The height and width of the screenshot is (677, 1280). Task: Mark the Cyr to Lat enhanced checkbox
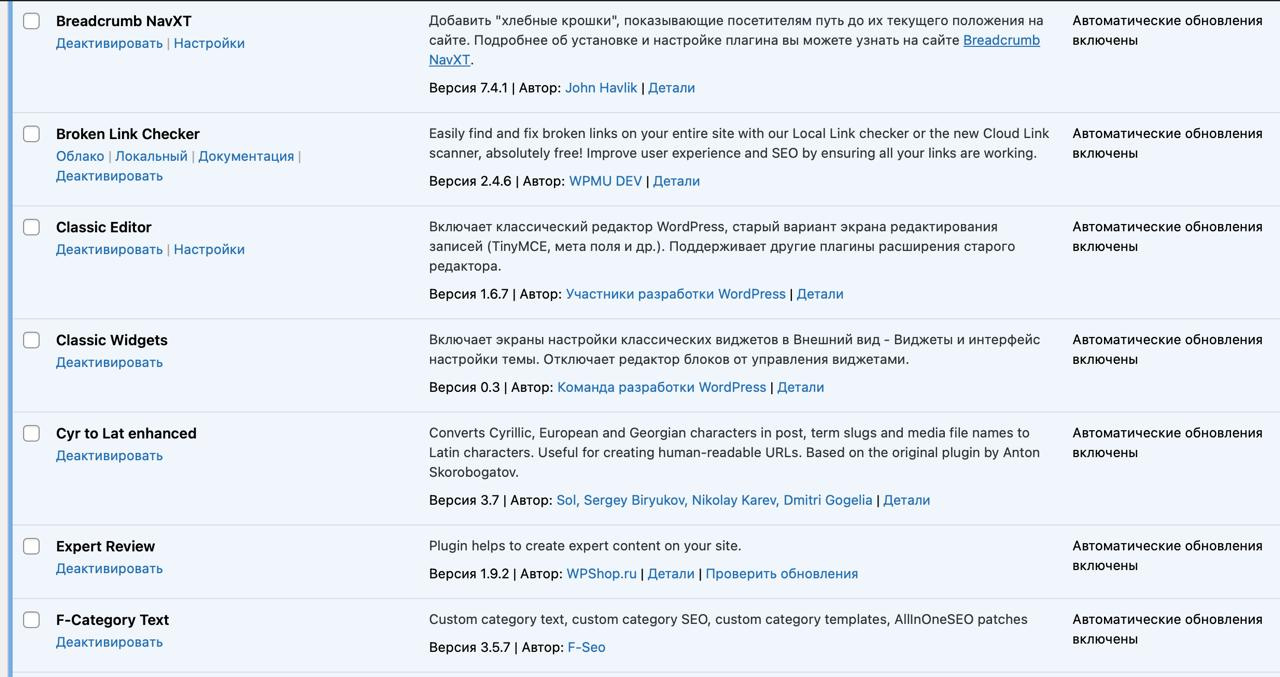(x=32, y=433)
